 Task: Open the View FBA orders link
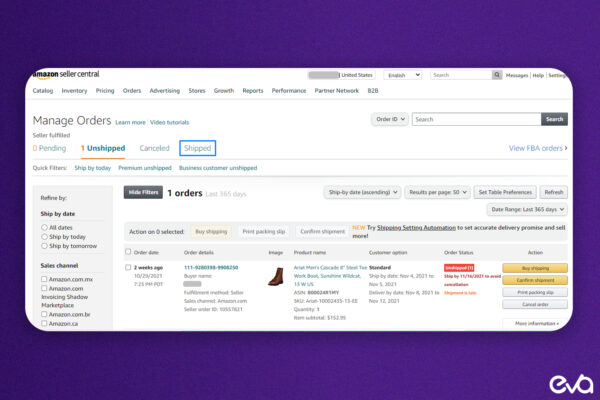click(538, 148)
